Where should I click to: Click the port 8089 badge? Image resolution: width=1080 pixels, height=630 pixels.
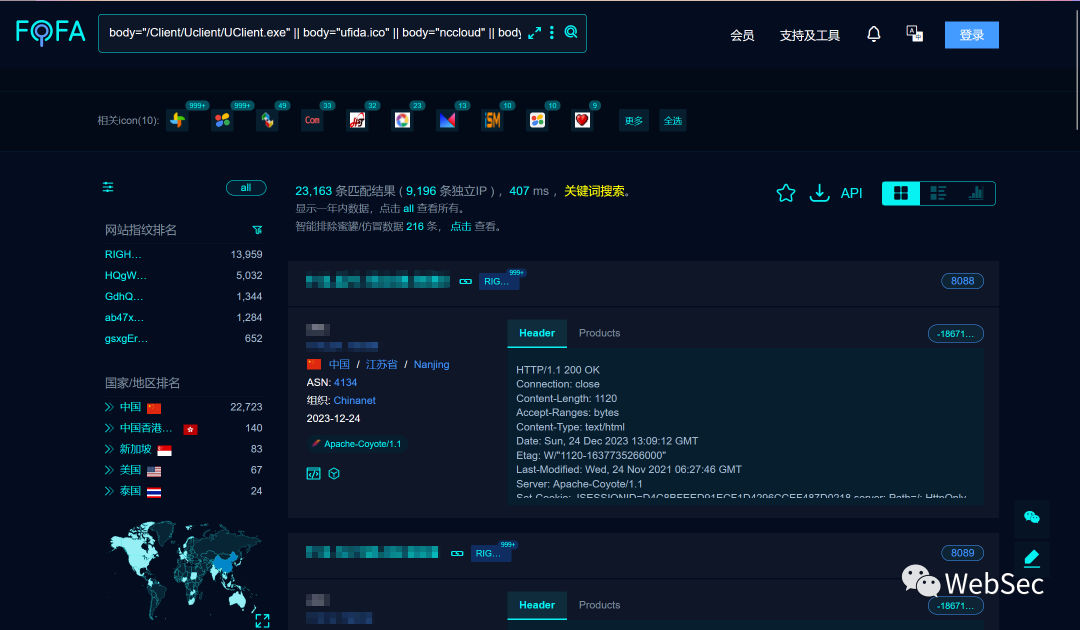coord(962,553)
